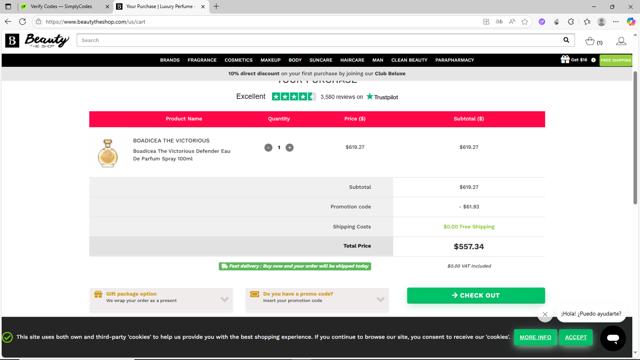Open the BODY menu
This screenshot has width=640, height=360.
[295, 60]
